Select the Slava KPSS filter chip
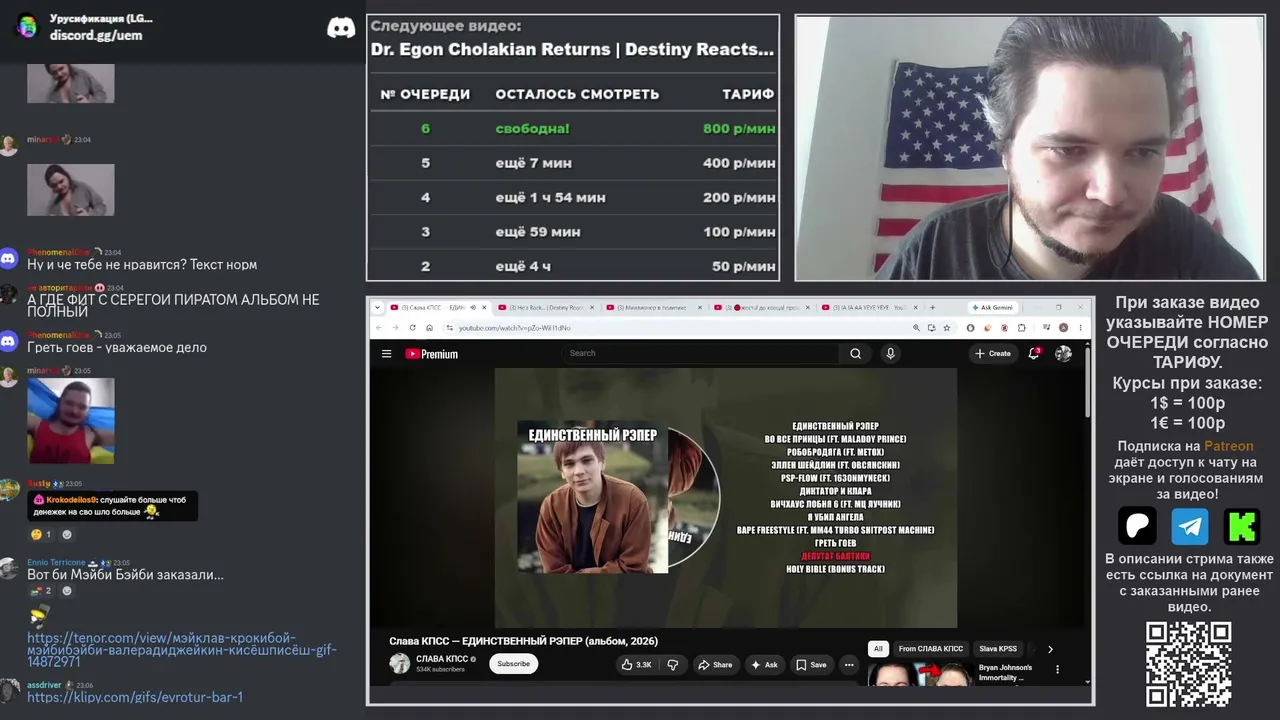This screenshot has height=720, width=1280. click(x=998, y=649)
